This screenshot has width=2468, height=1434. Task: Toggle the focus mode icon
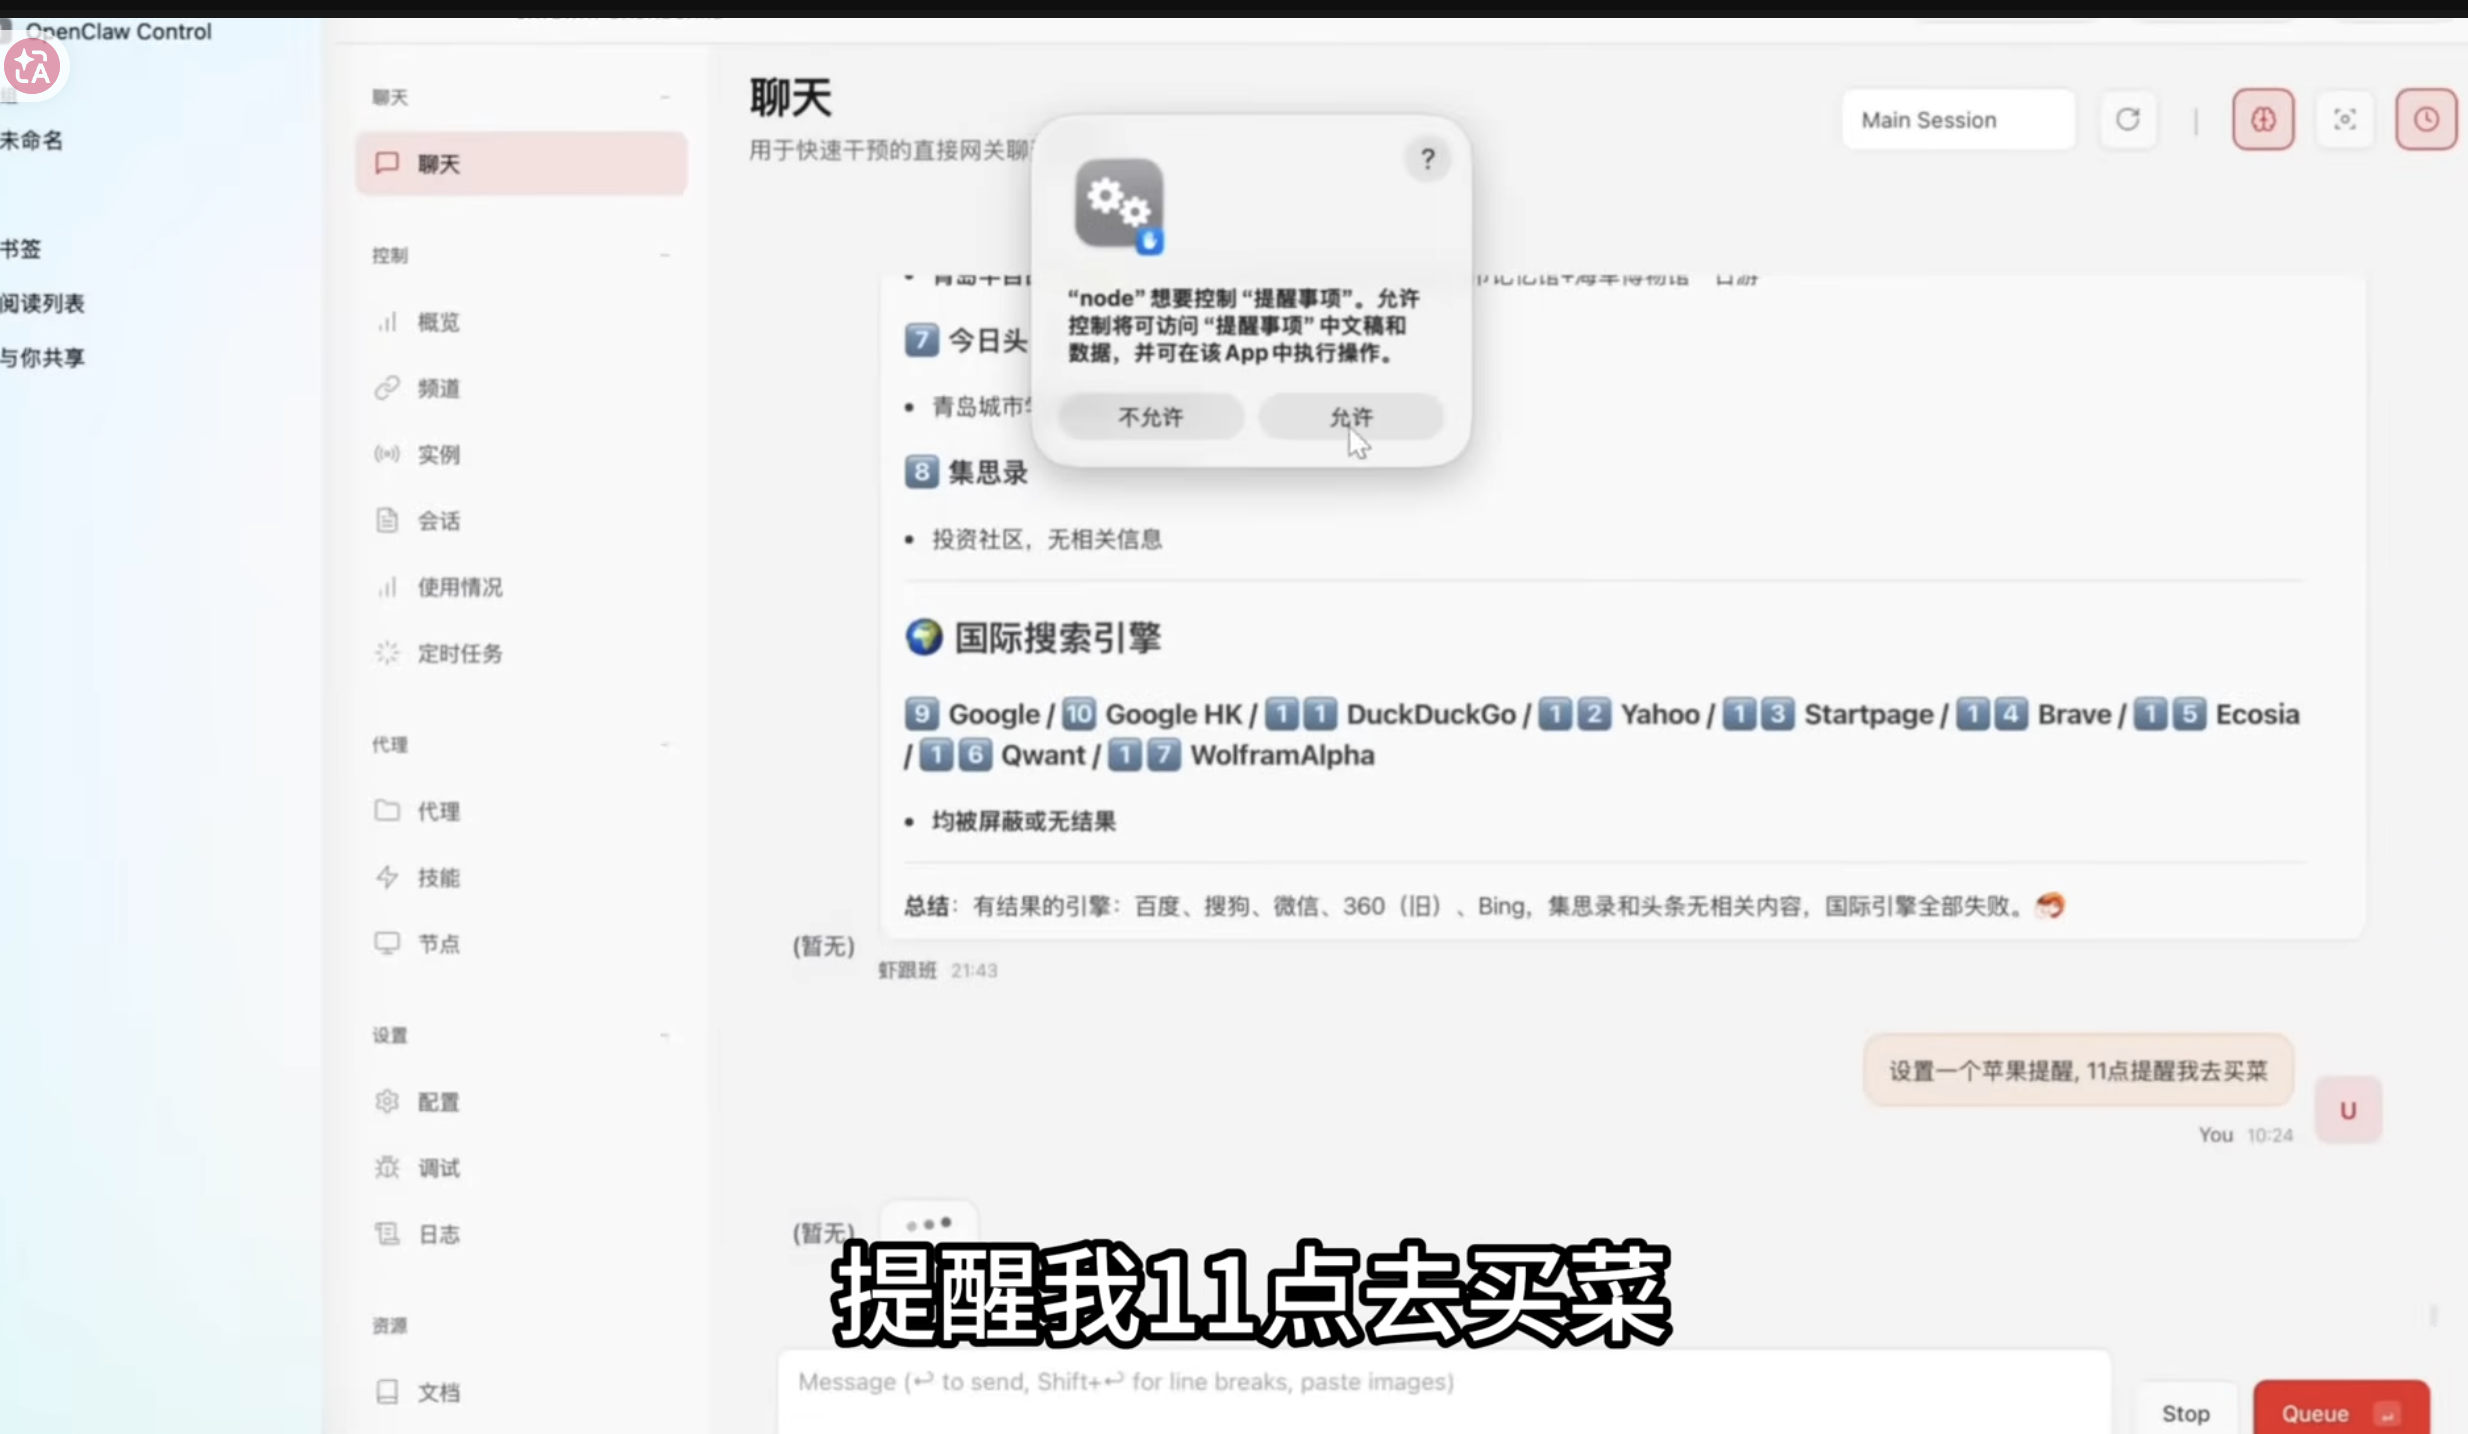[x=2344, y=120]
